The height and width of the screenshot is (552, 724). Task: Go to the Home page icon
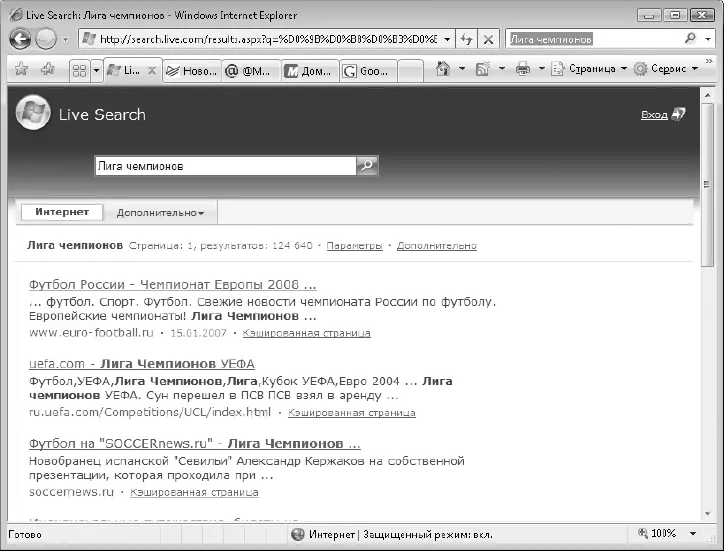point(443,69)
